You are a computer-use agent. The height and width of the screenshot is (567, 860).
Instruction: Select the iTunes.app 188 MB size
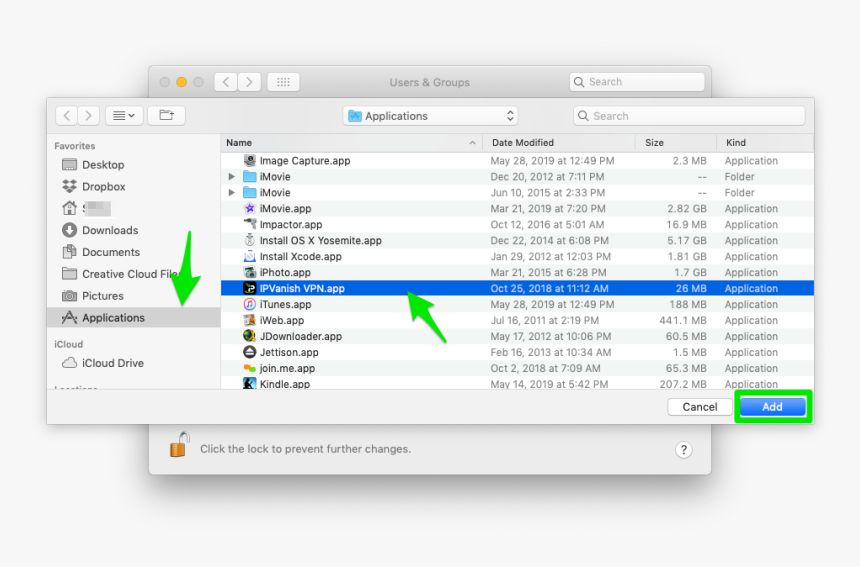[688, 304]
